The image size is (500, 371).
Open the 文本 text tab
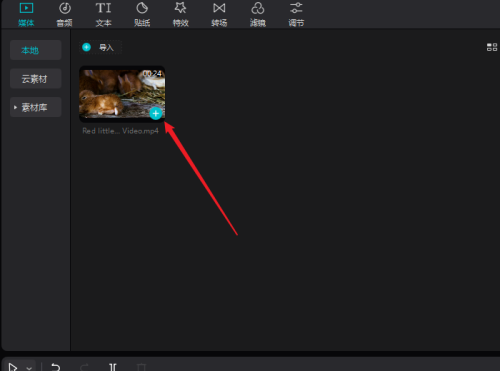click(x=103, y=14)
